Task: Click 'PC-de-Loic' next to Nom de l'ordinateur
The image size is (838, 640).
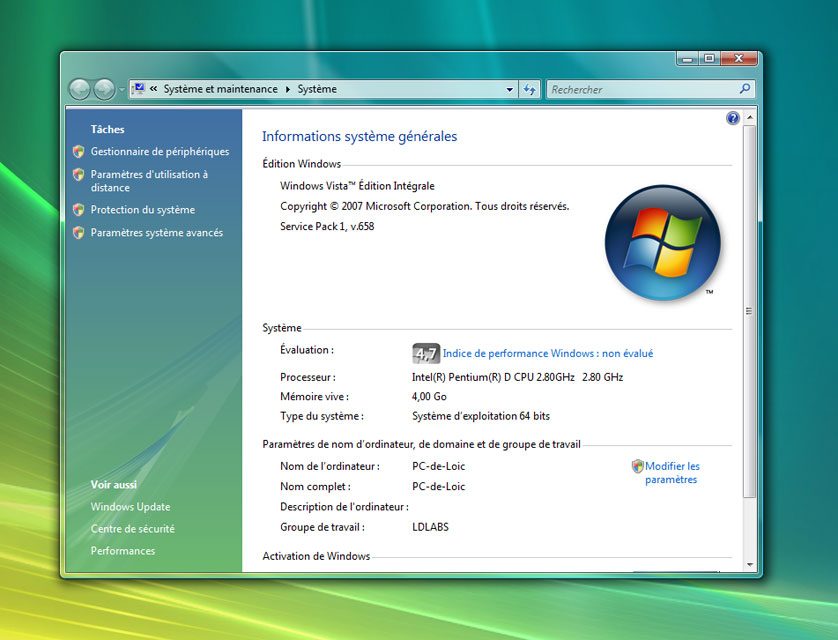Action: (439, 466)
